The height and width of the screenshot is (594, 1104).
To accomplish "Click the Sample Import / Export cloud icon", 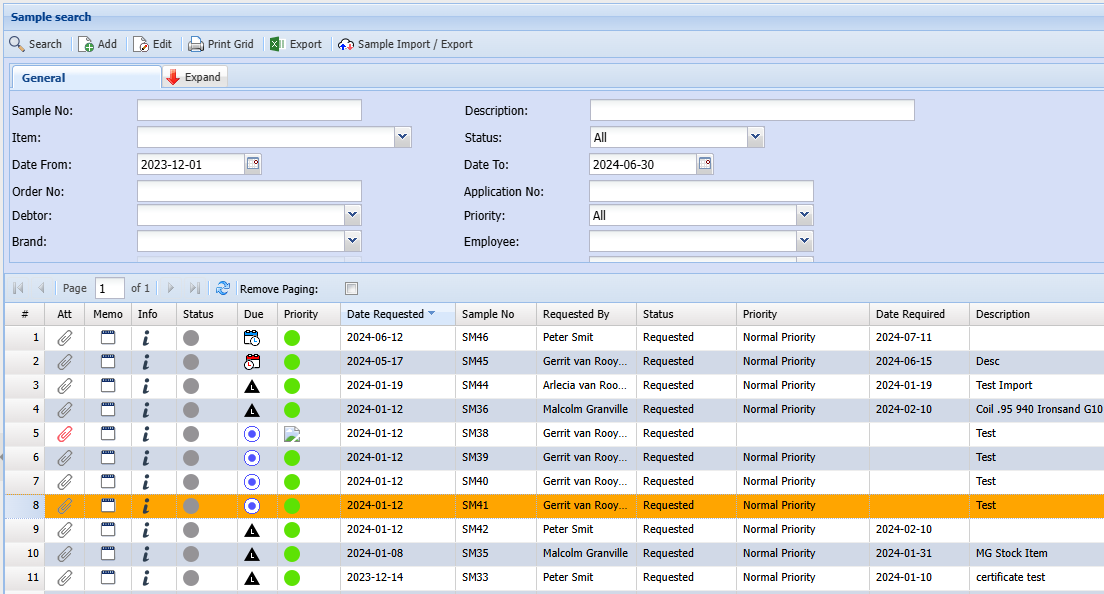I will tap(346, 44).
